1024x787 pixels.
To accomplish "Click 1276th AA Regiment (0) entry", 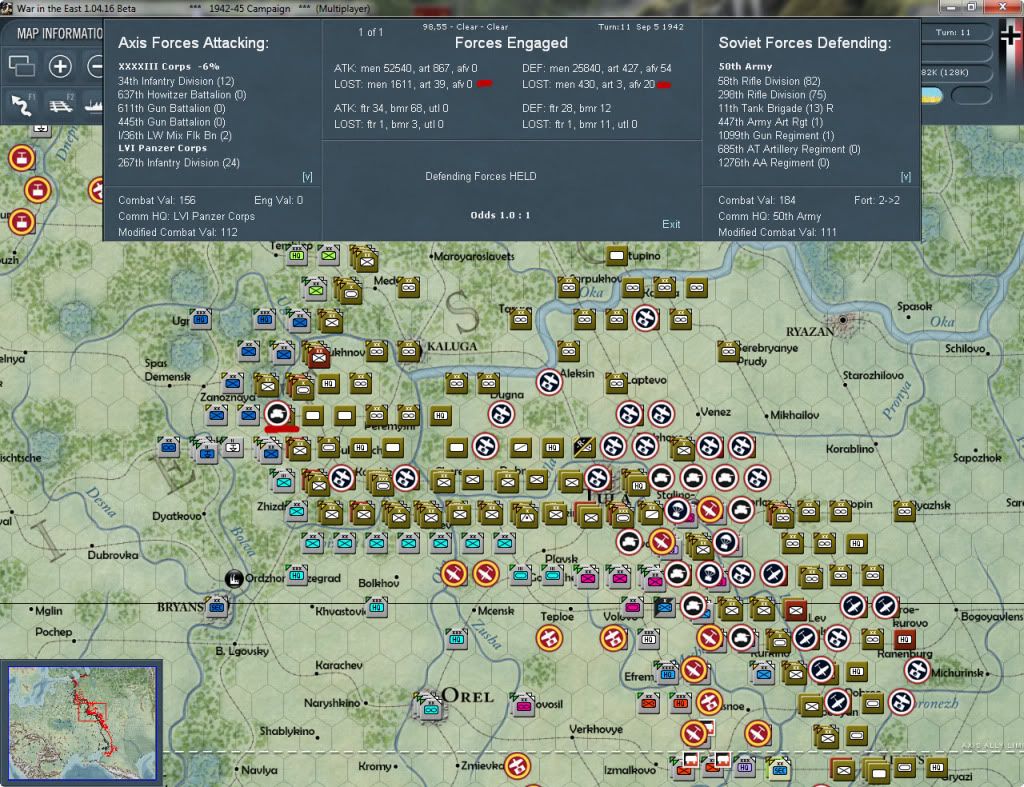I will click(x=773, y=163).
